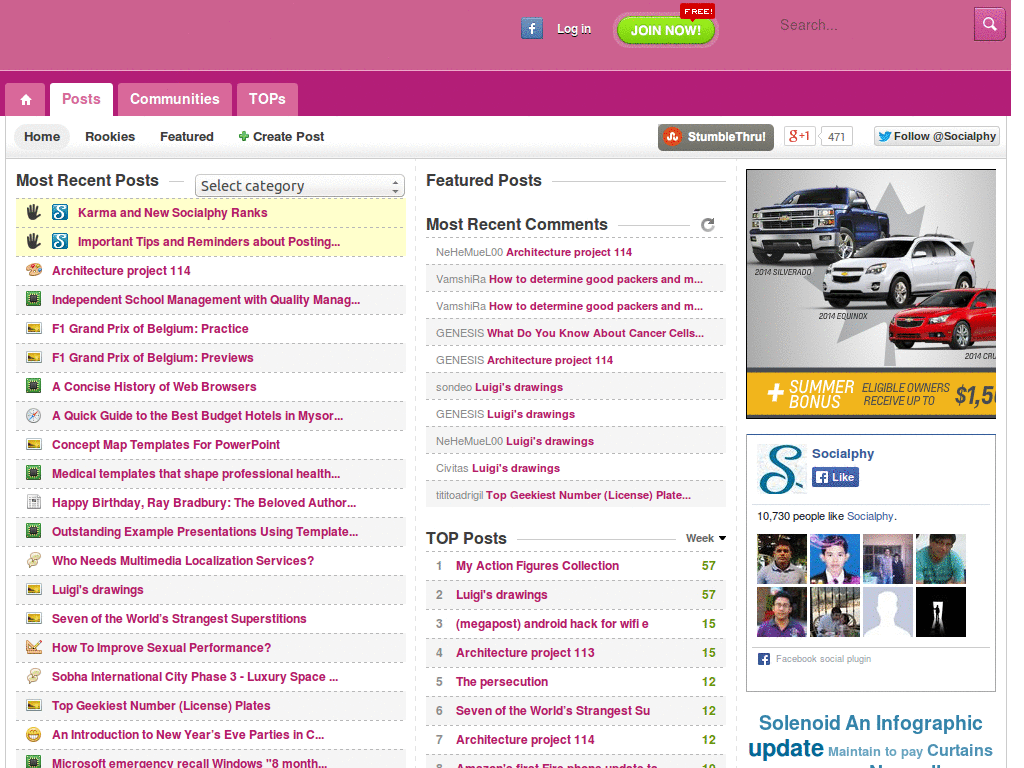This screenshot has height=768, width=1024.
Task: Click the Twitter bird icon
Action: click(x=885, y=136)
